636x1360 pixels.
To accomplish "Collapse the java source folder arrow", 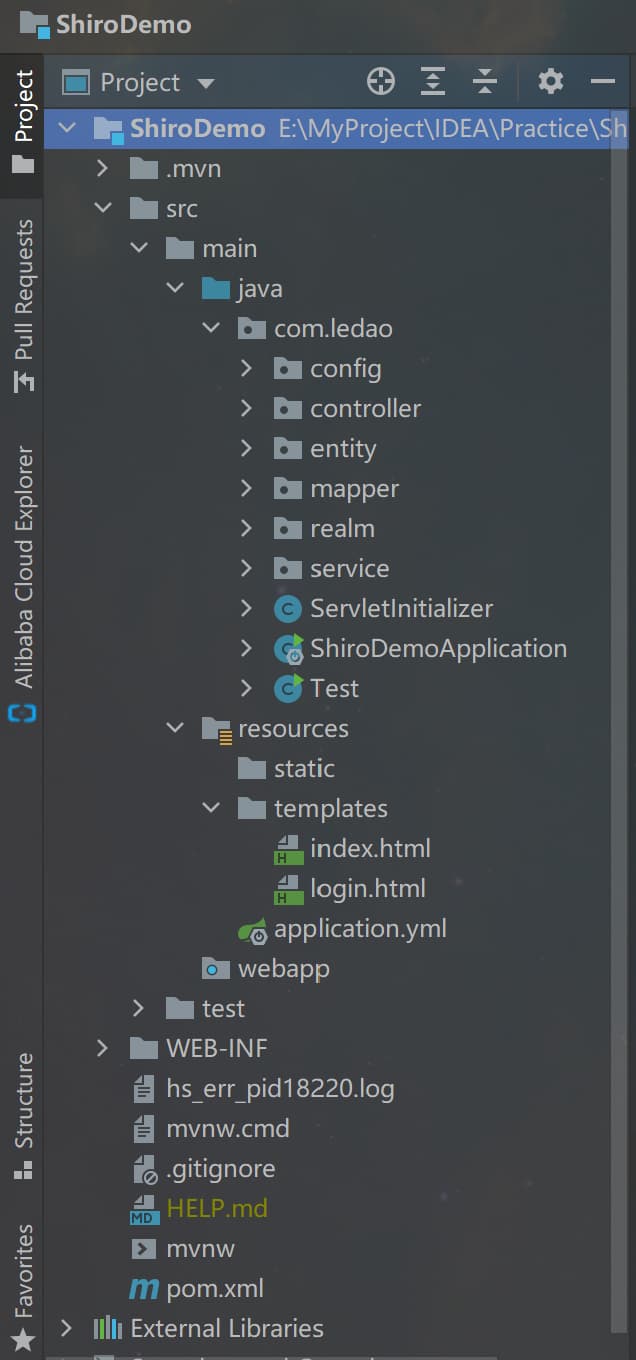I will pos(174,288).
